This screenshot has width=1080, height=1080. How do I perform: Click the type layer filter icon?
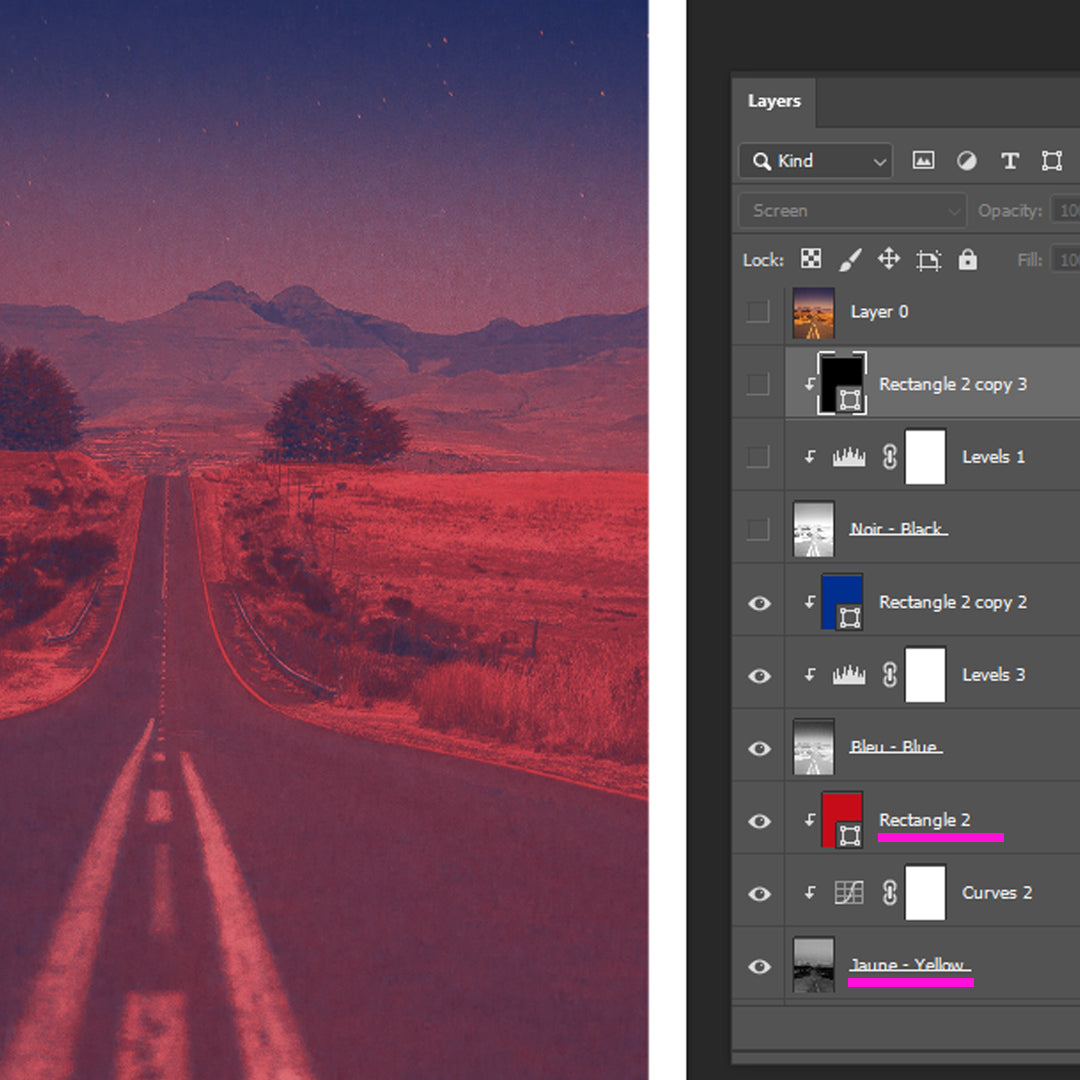click(x=1010, y=161)
